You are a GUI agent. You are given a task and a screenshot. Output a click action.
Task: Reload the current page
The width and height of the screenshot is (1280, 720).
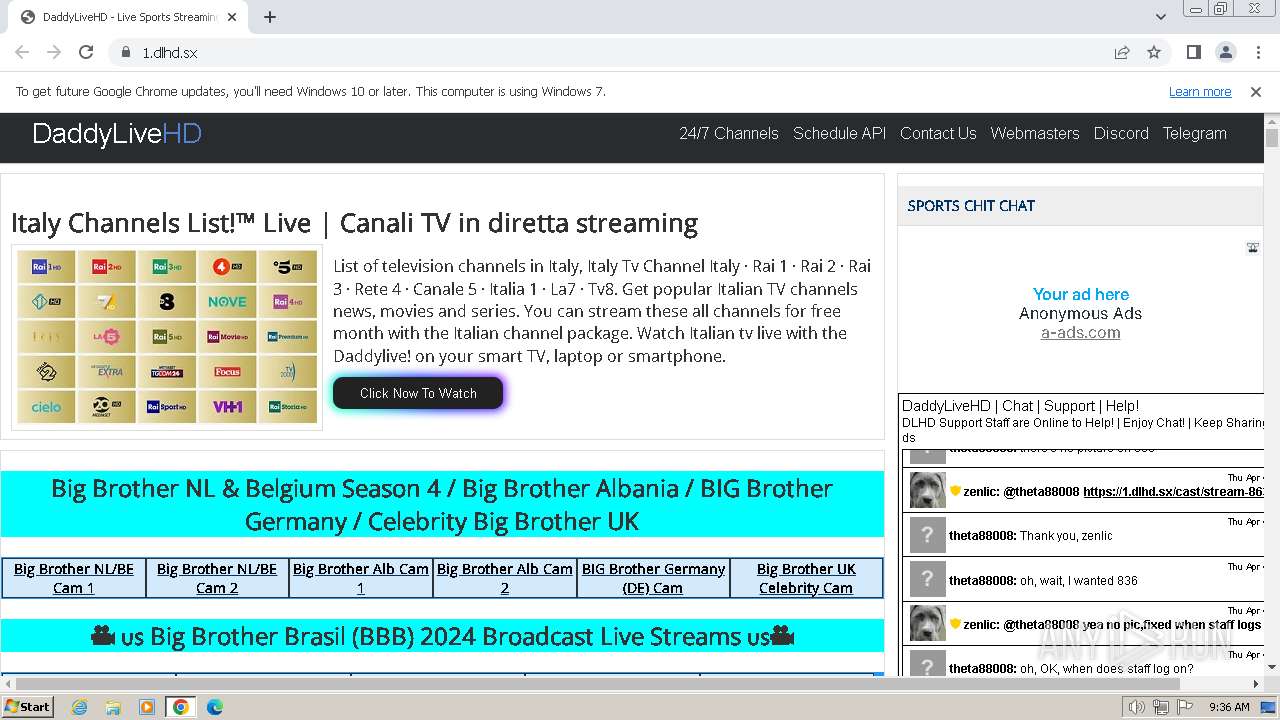click(86, 53)
